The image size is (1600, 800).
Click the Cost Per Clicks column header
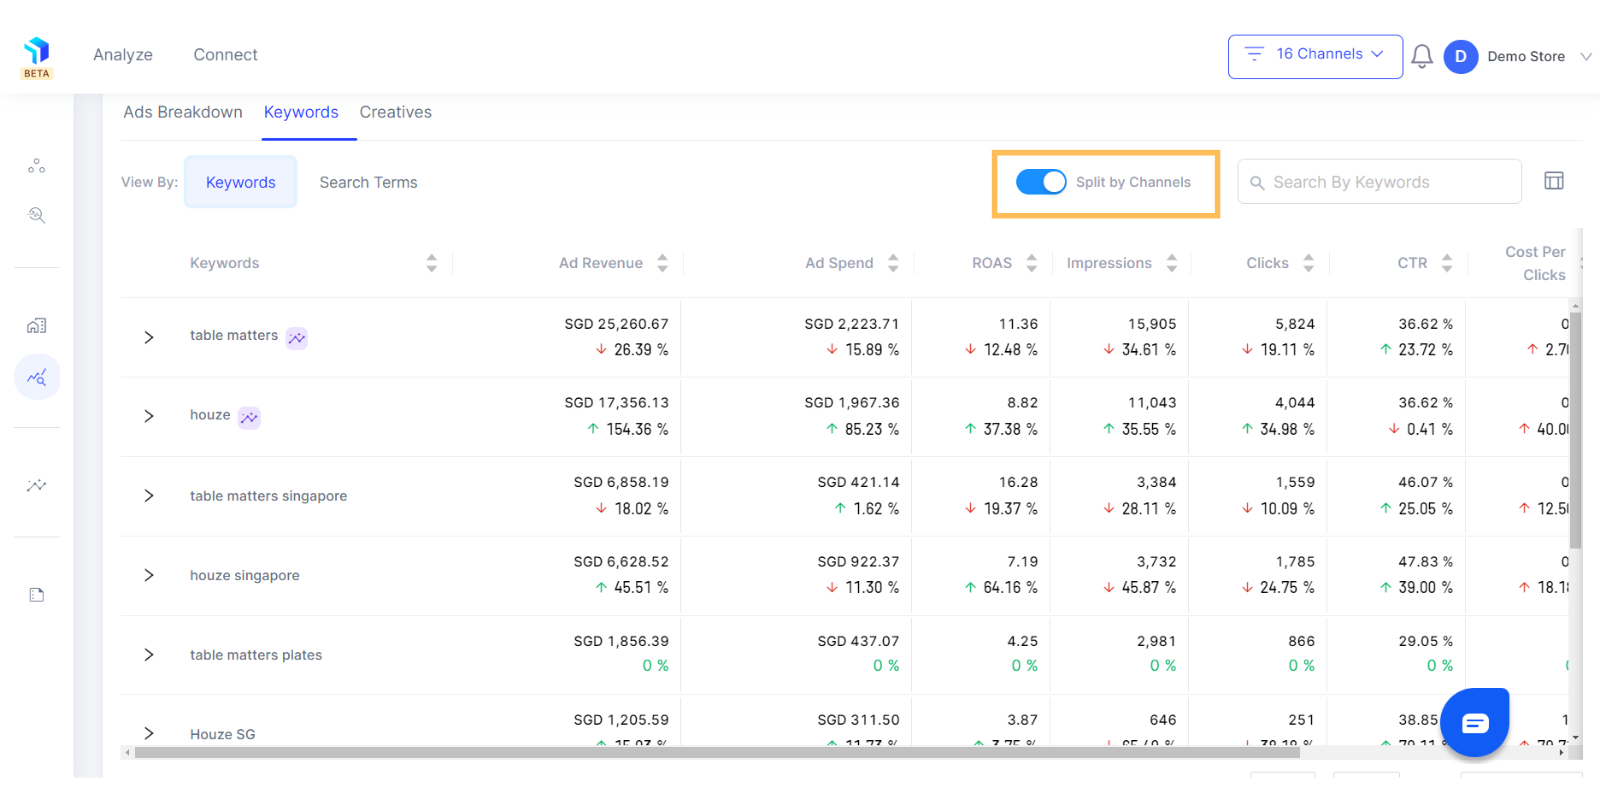pos(1535,263)
